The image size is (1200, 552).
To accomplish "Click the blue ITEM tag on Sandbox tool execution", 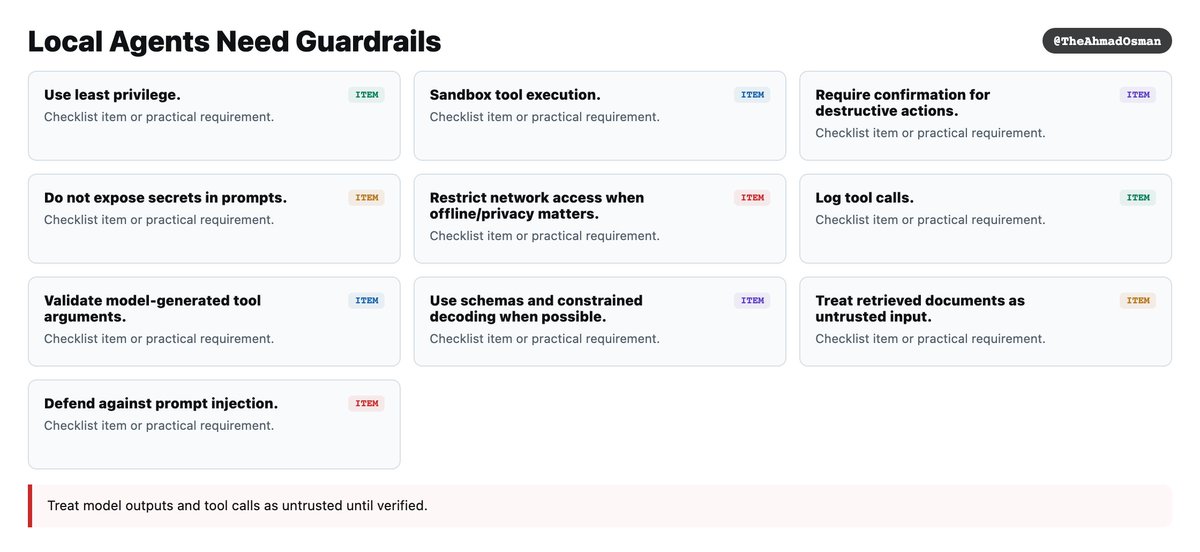I will pos(752,95).
